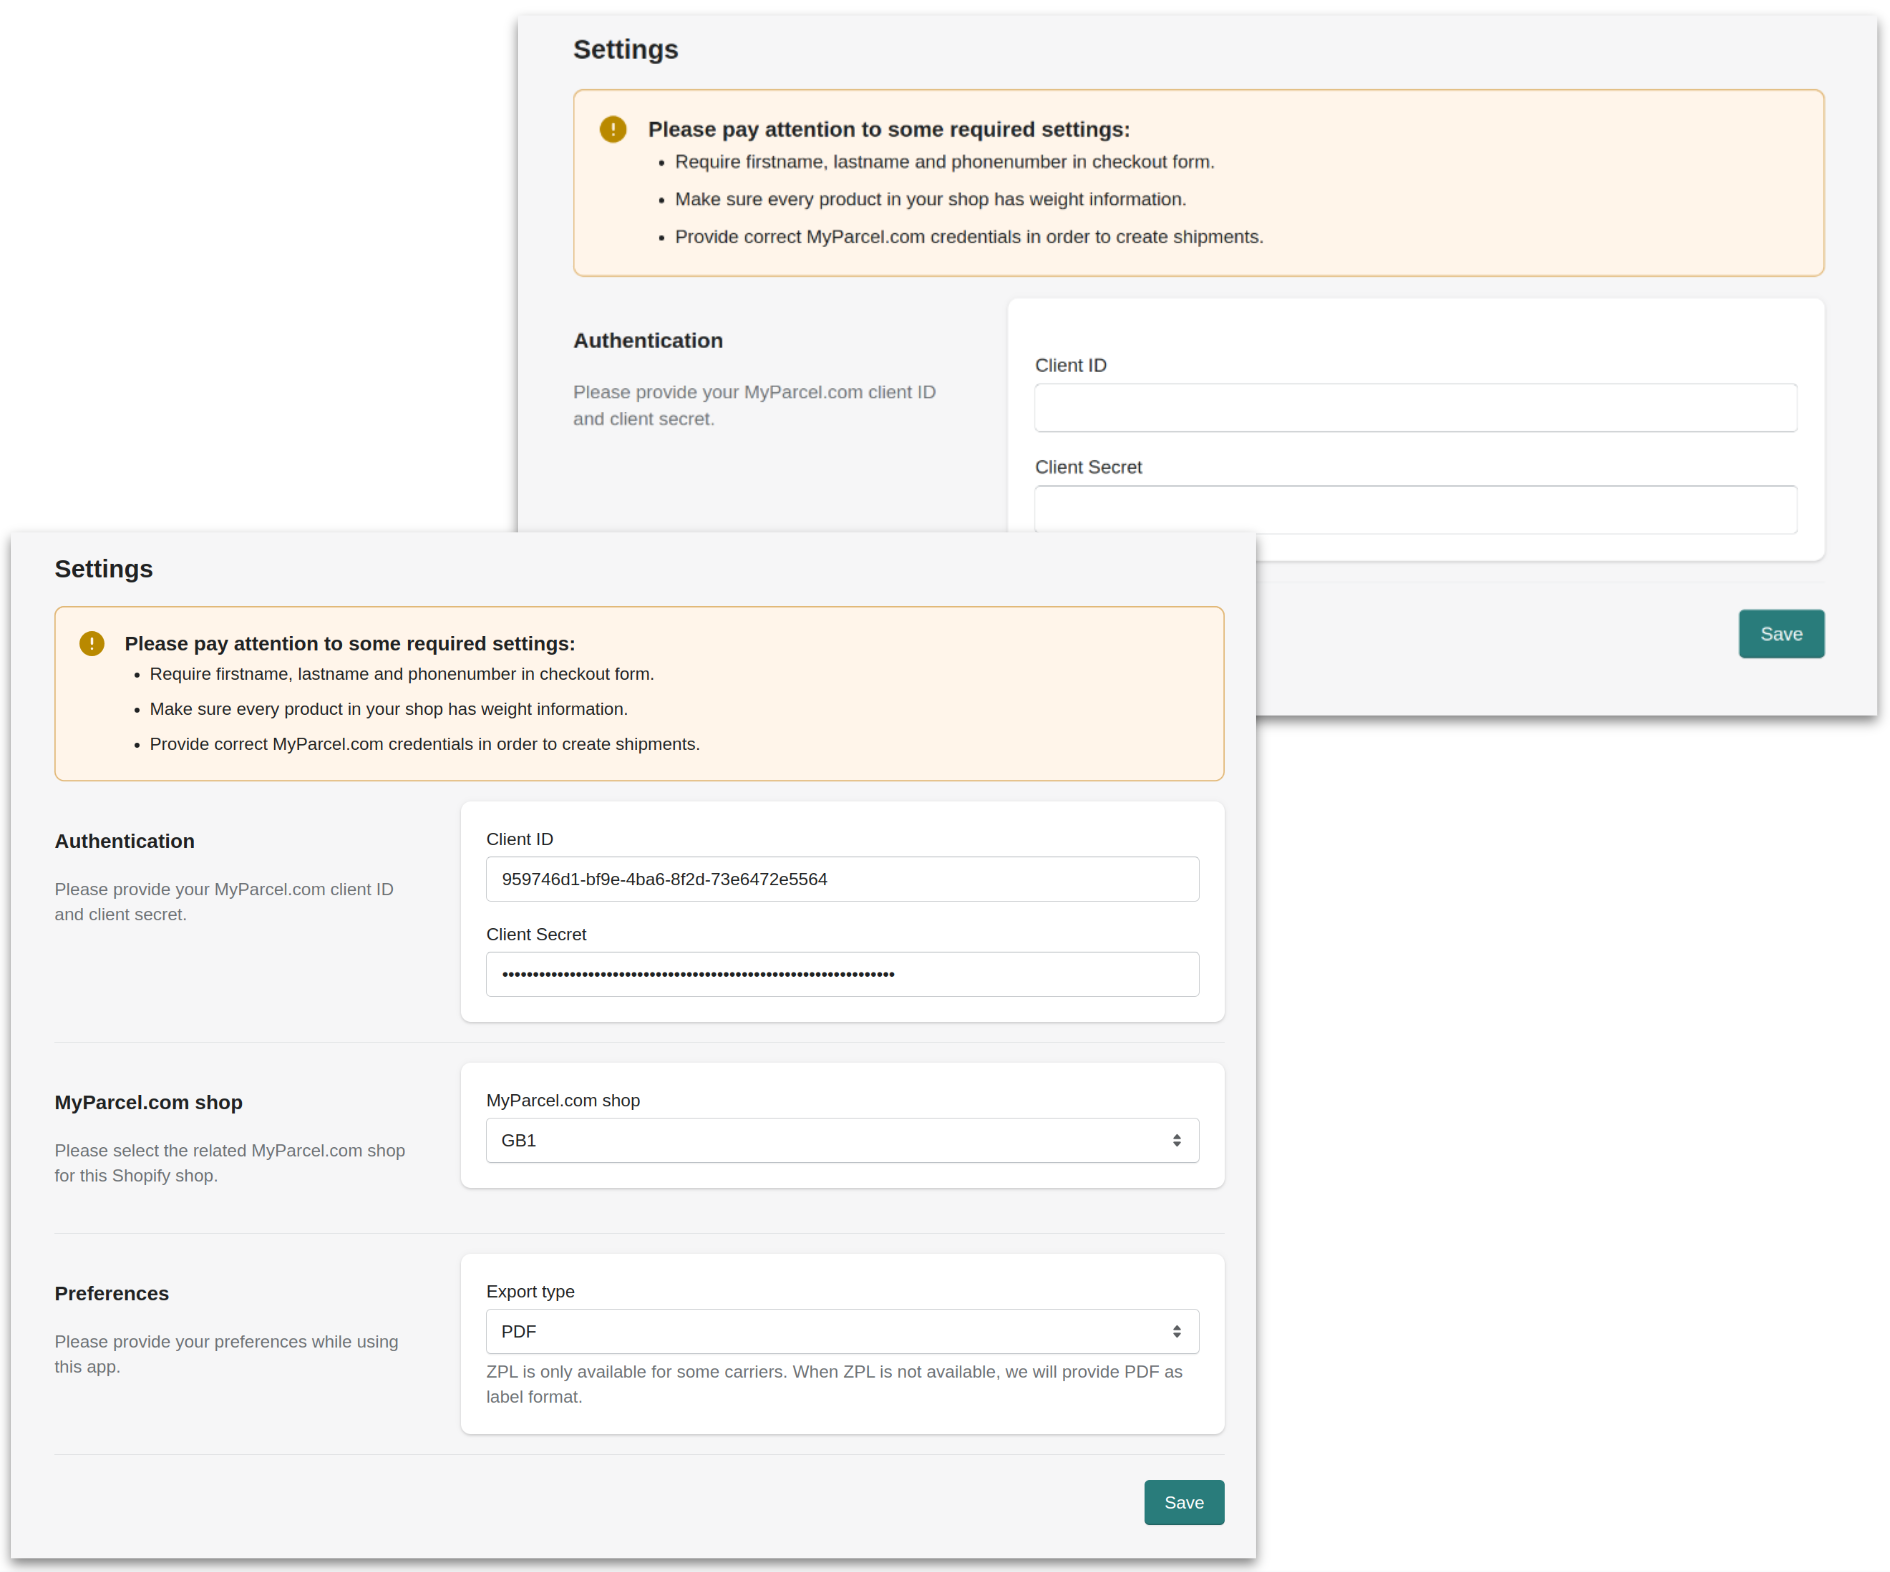
Task: Click the empty Client Secret field in back panel
Action: [x=1414, y=509]
